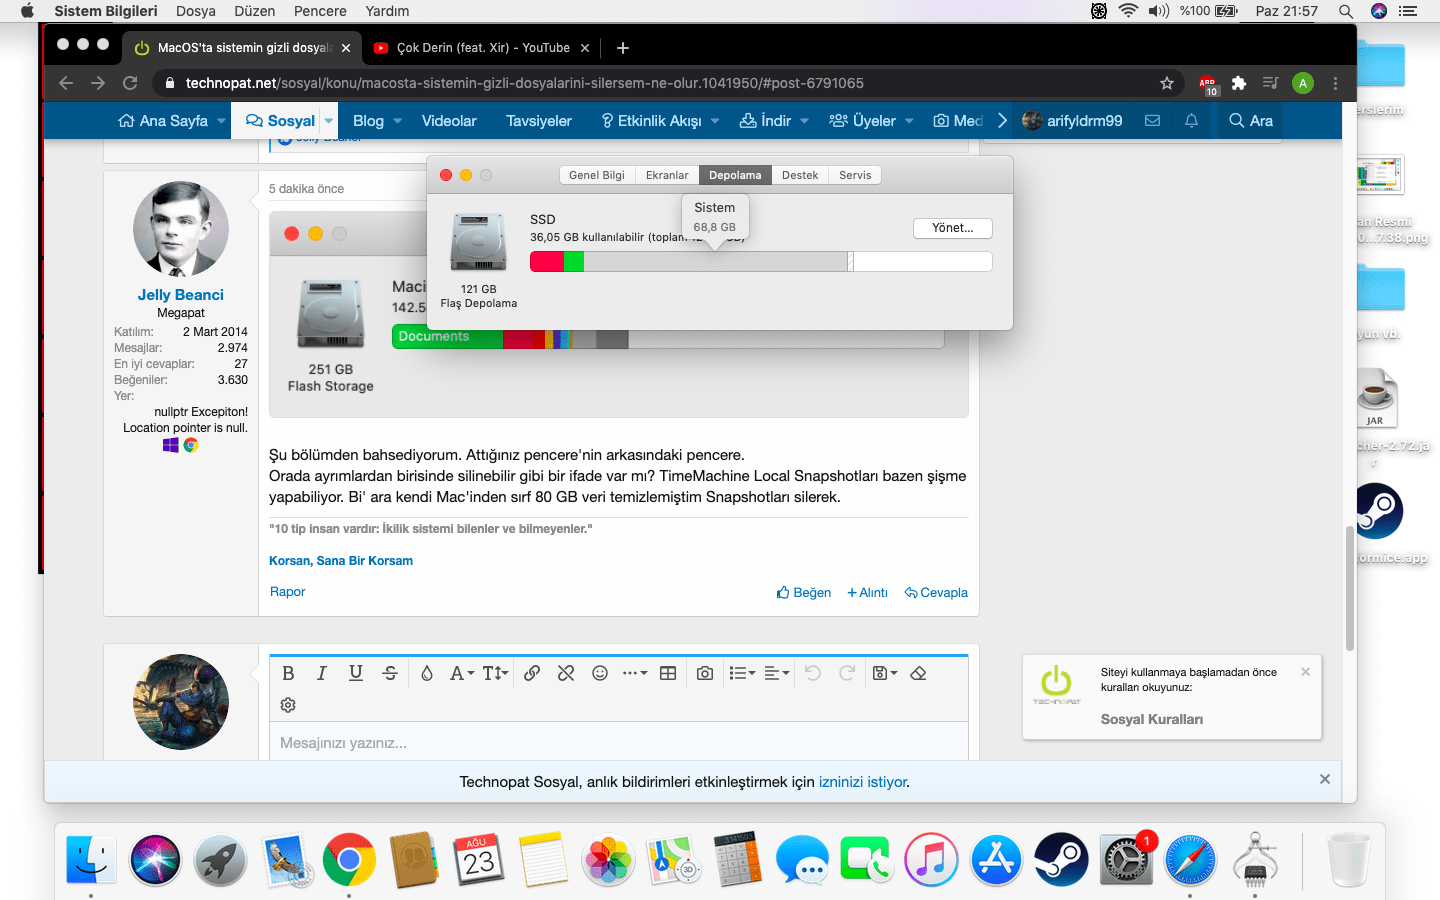This screenshot has width=1440, height=900.
Task: Open forum notifications bell
Action: click(x=1191, y=120)
